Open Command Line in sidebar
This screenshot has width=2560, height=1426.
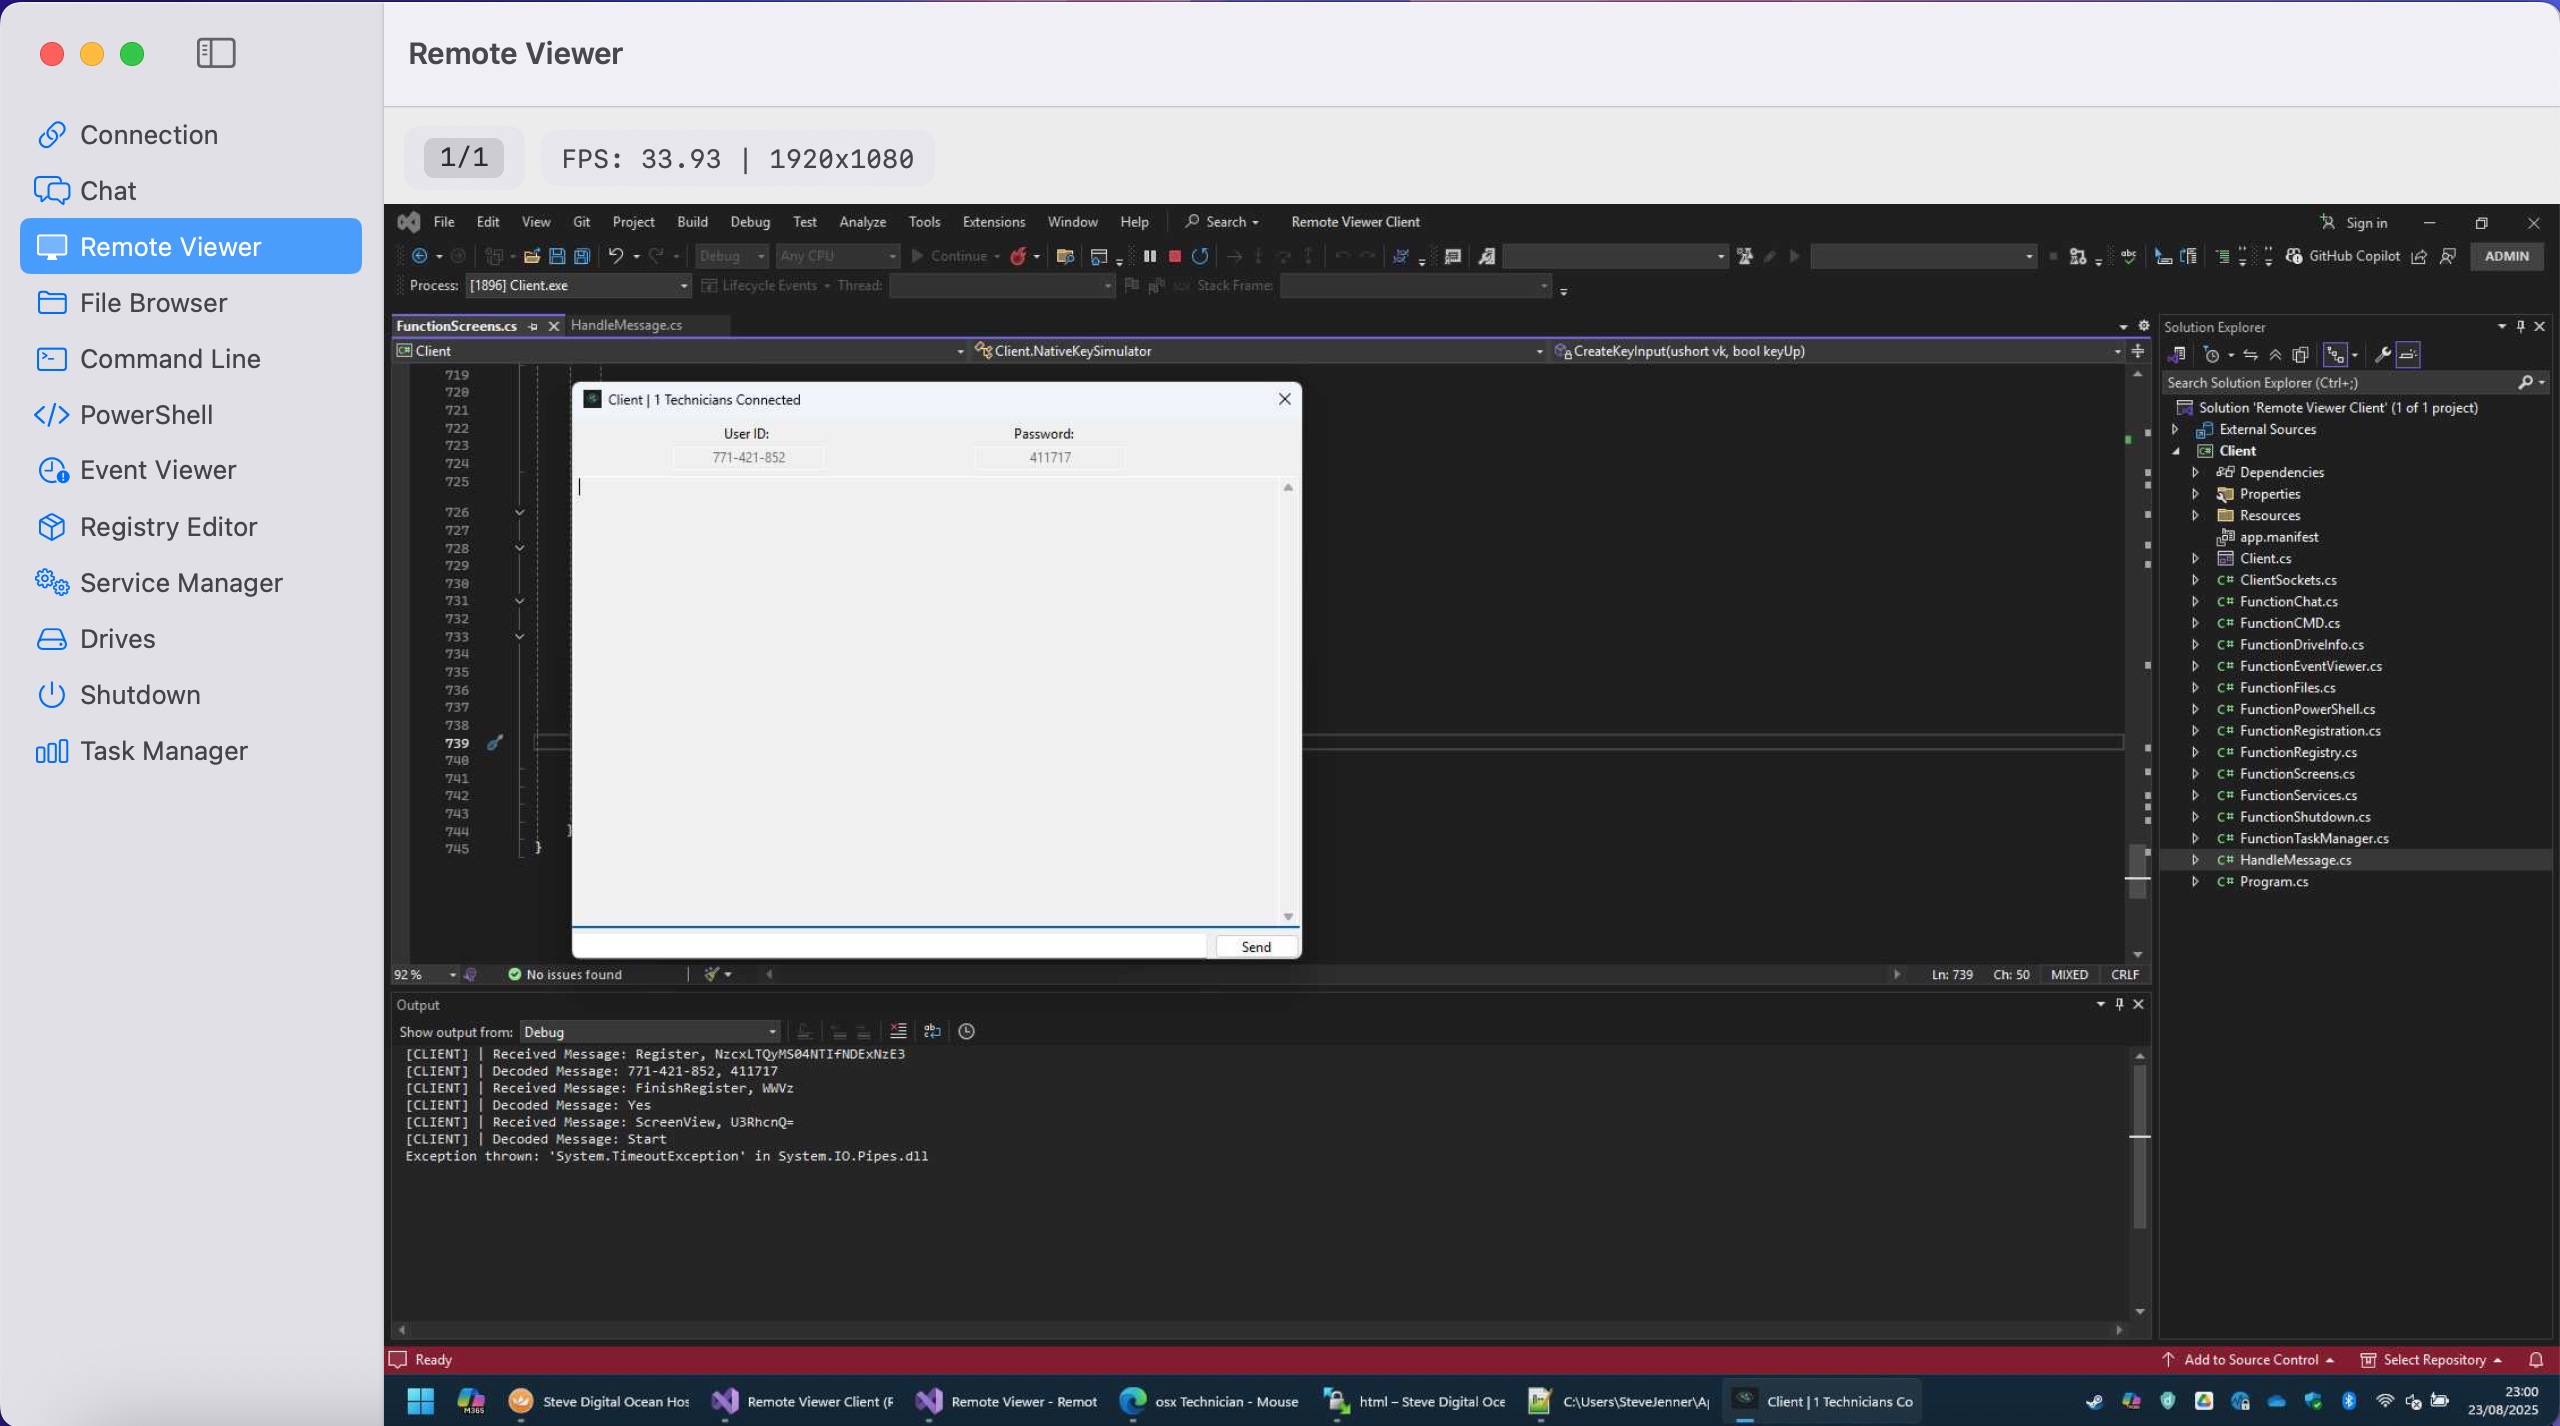(190, 359)
